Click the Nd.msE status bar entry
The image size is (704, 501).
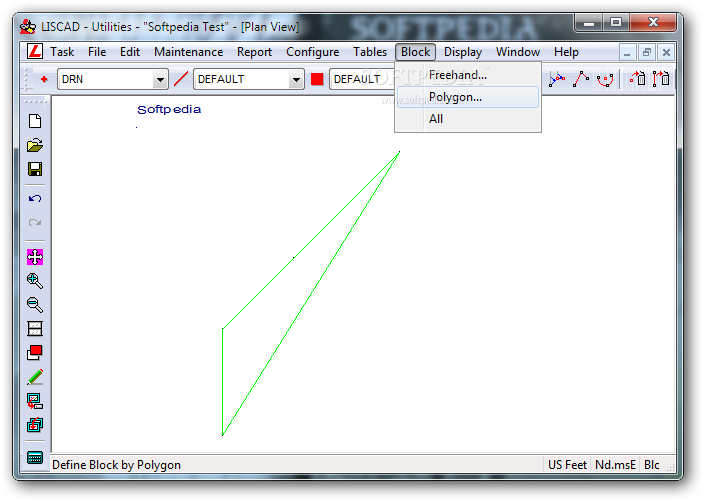(x=615, y=465)
